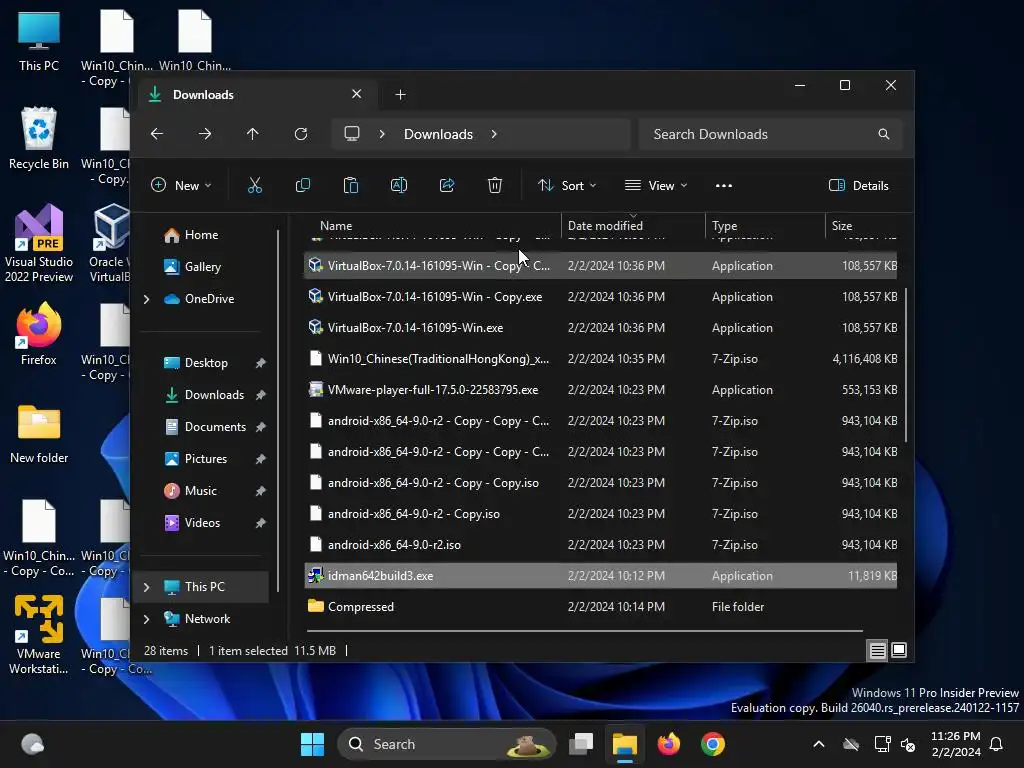Open the Sort dropdown
The image size is (1024, 768).
coord(567,185)
